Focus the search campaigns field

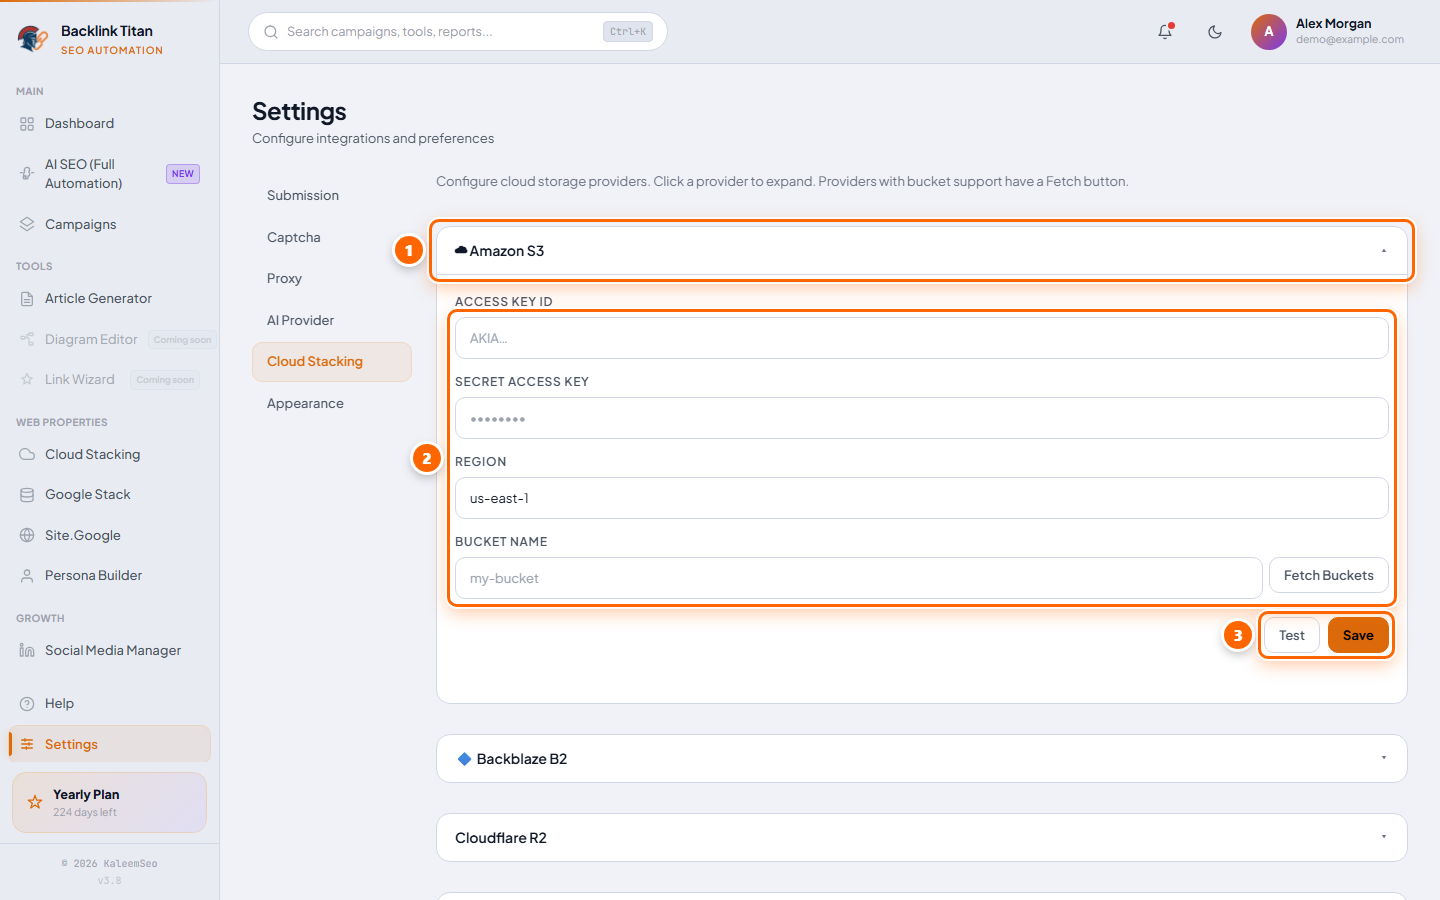[x=458, y=32]
